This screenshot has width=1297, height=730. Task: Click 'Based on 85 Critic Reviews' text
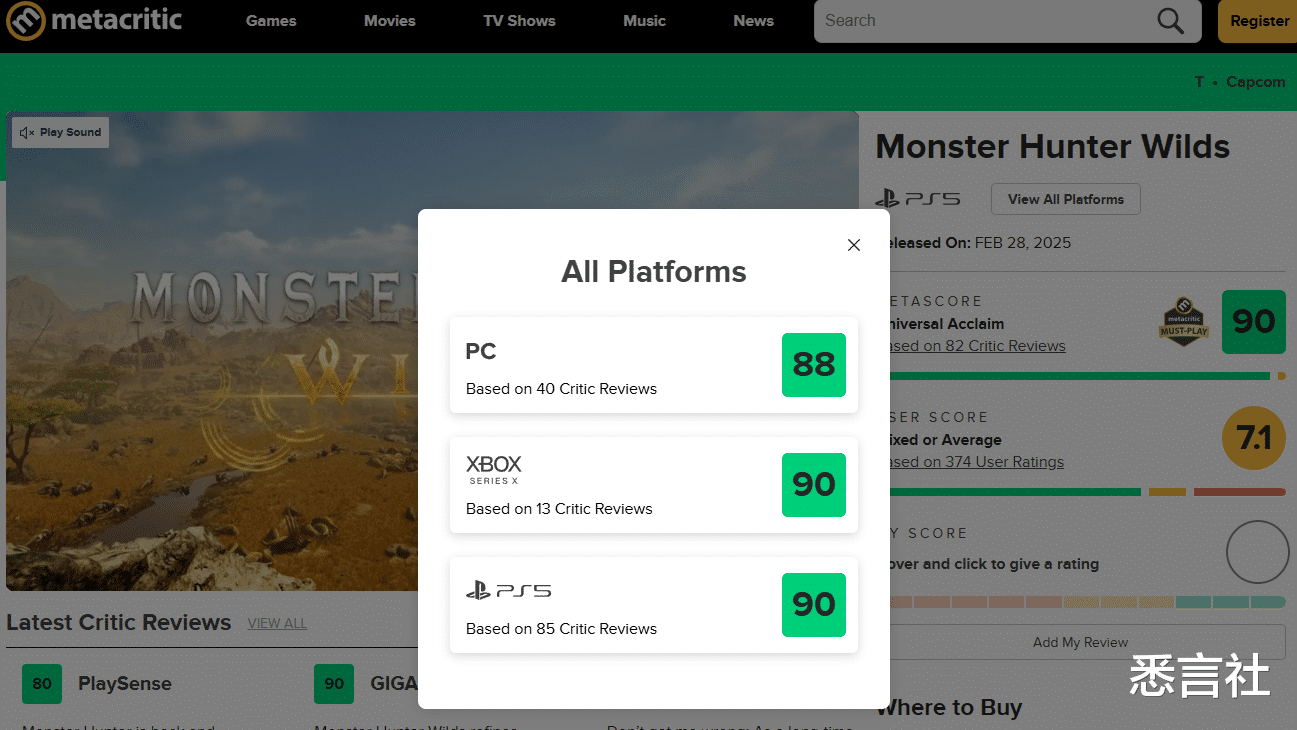click(x=561, y=629)
